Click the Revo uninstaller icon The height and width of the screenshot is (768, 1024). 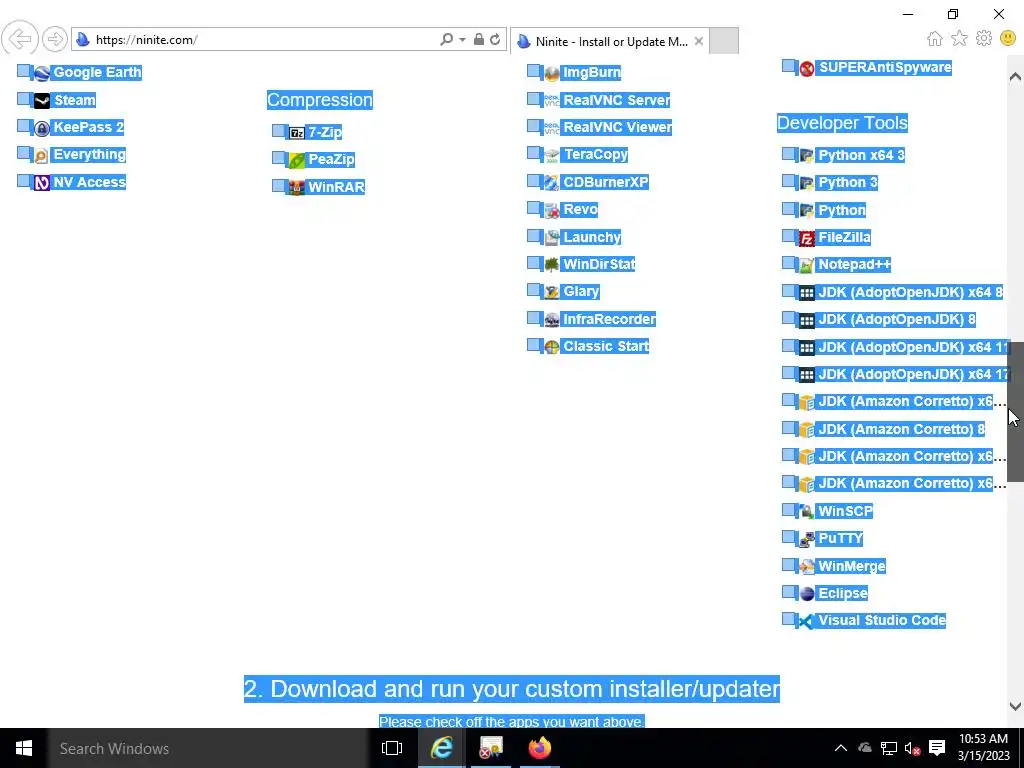pos(552,210)
